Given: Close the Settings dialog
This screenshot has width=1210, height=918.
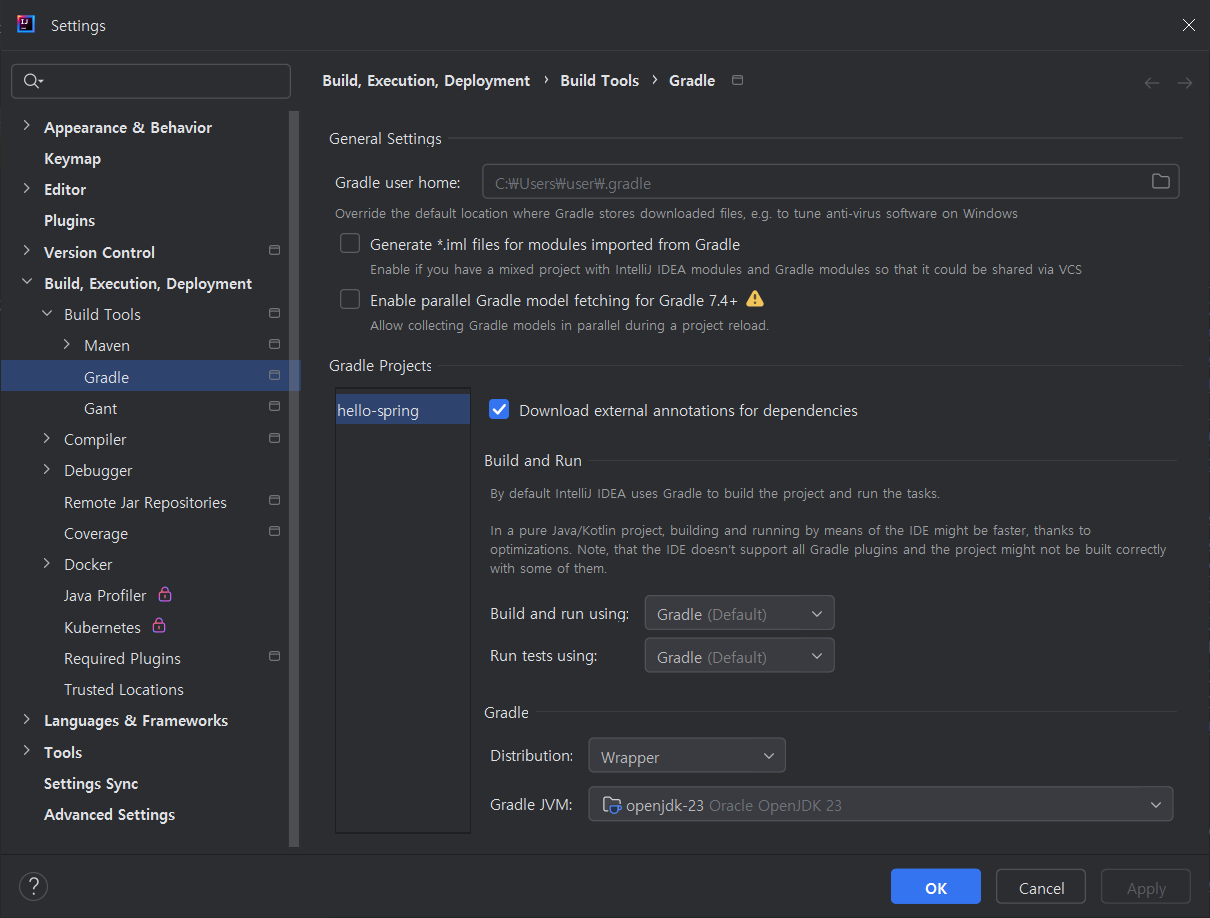Looking at the screenshot, I should pyautogui.click(x=1188, y=25).
